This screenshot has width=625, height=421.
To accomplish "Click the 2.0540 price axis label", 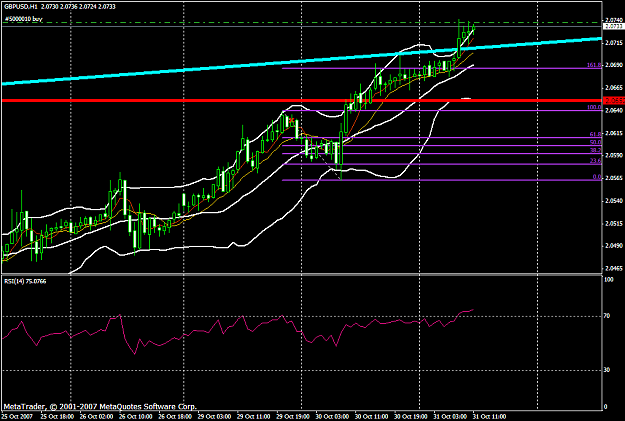I will [x=614, y=201].
